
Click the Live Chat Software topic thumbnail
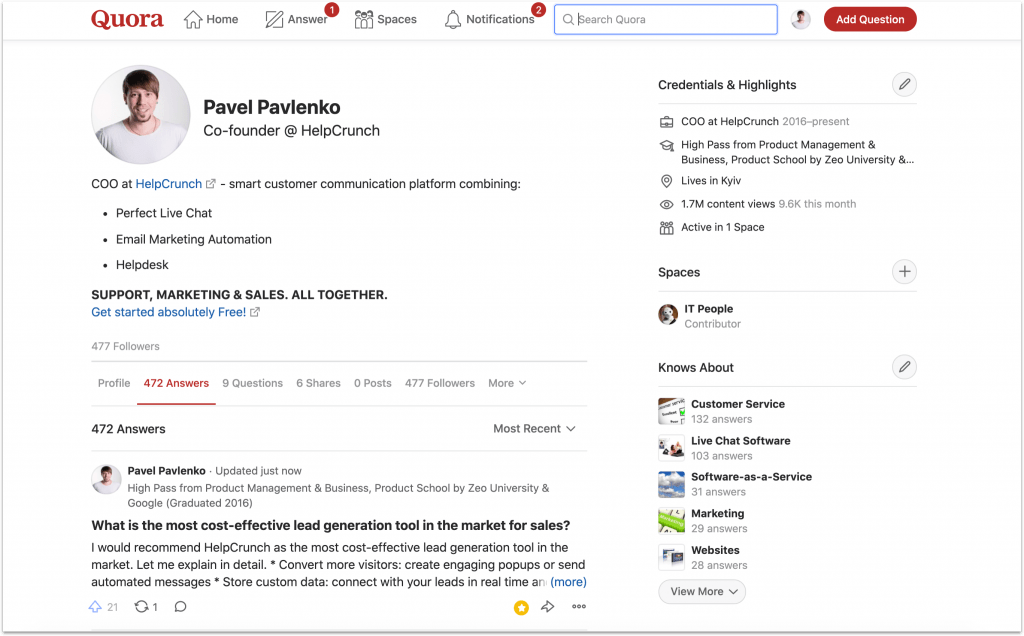[x=671, y=448]
